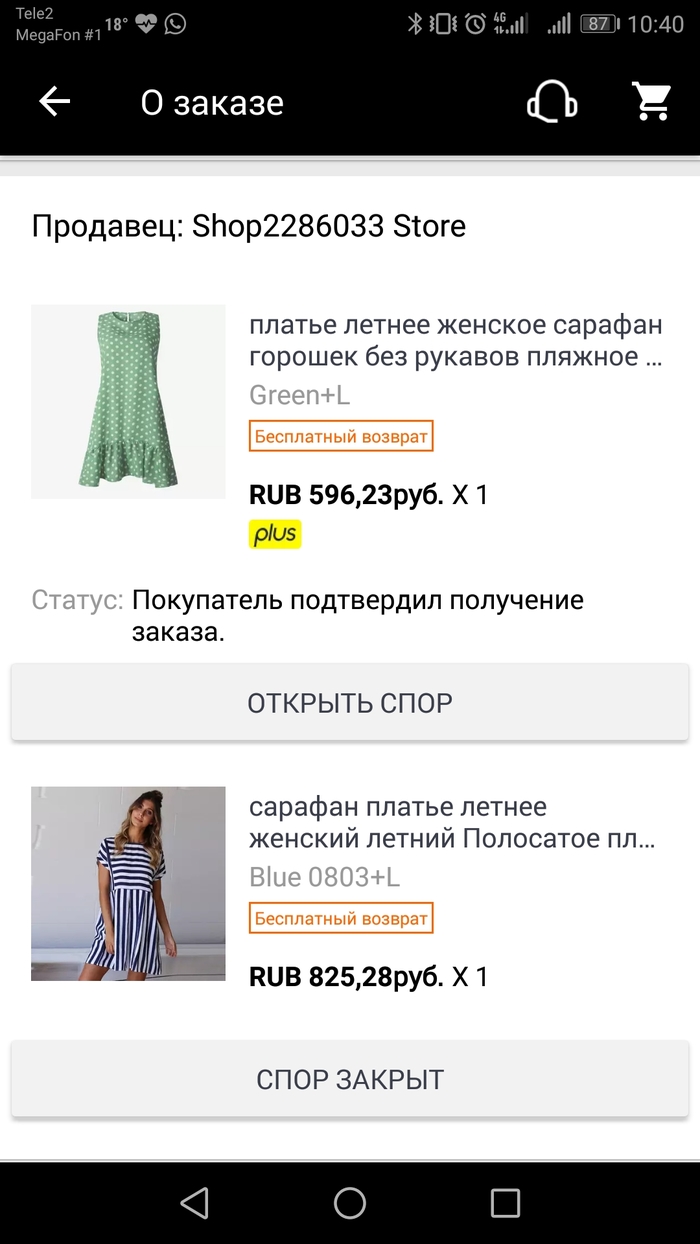Tap the back arrow icon
Viewport: 700px width, 1244px height.
[55, 102]
